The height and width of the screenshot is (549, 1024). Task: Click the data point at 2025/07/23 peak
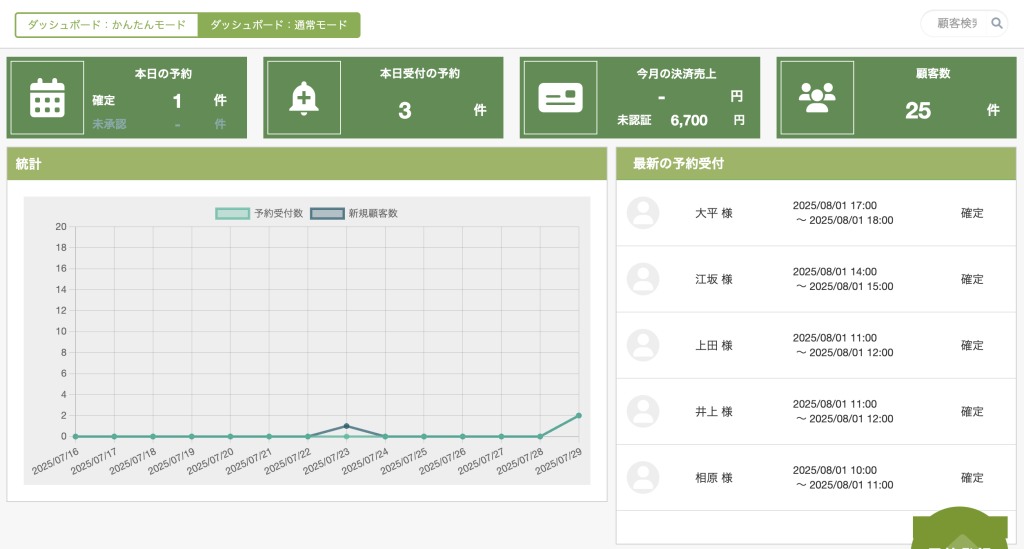(346, 426)
